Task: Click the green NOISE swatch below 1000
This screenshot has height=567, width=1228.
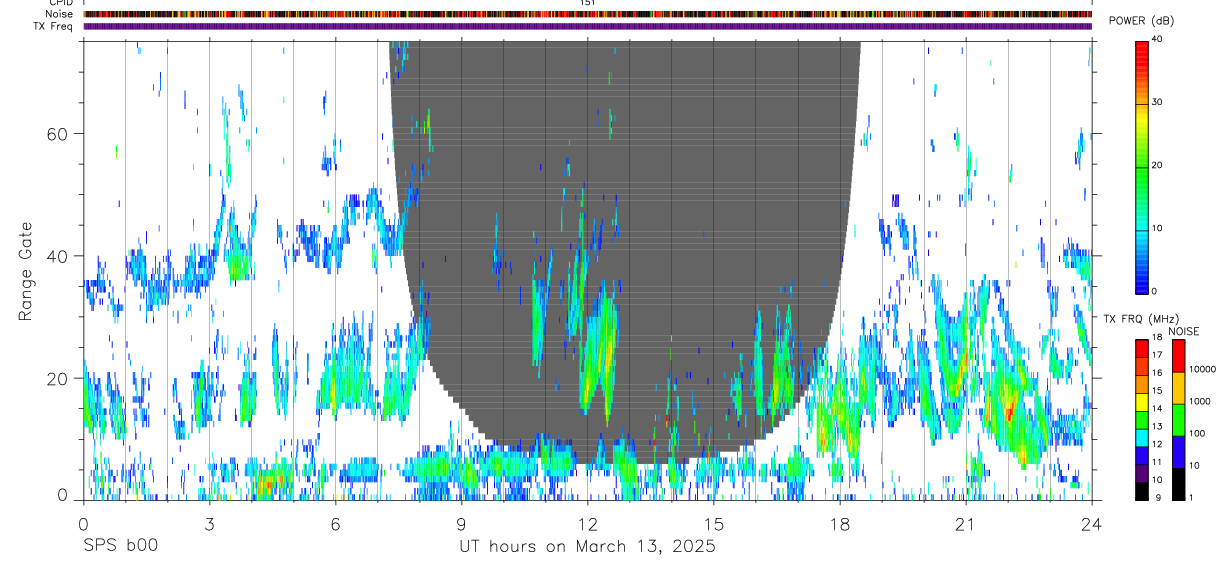Action: click(1178, 420)
